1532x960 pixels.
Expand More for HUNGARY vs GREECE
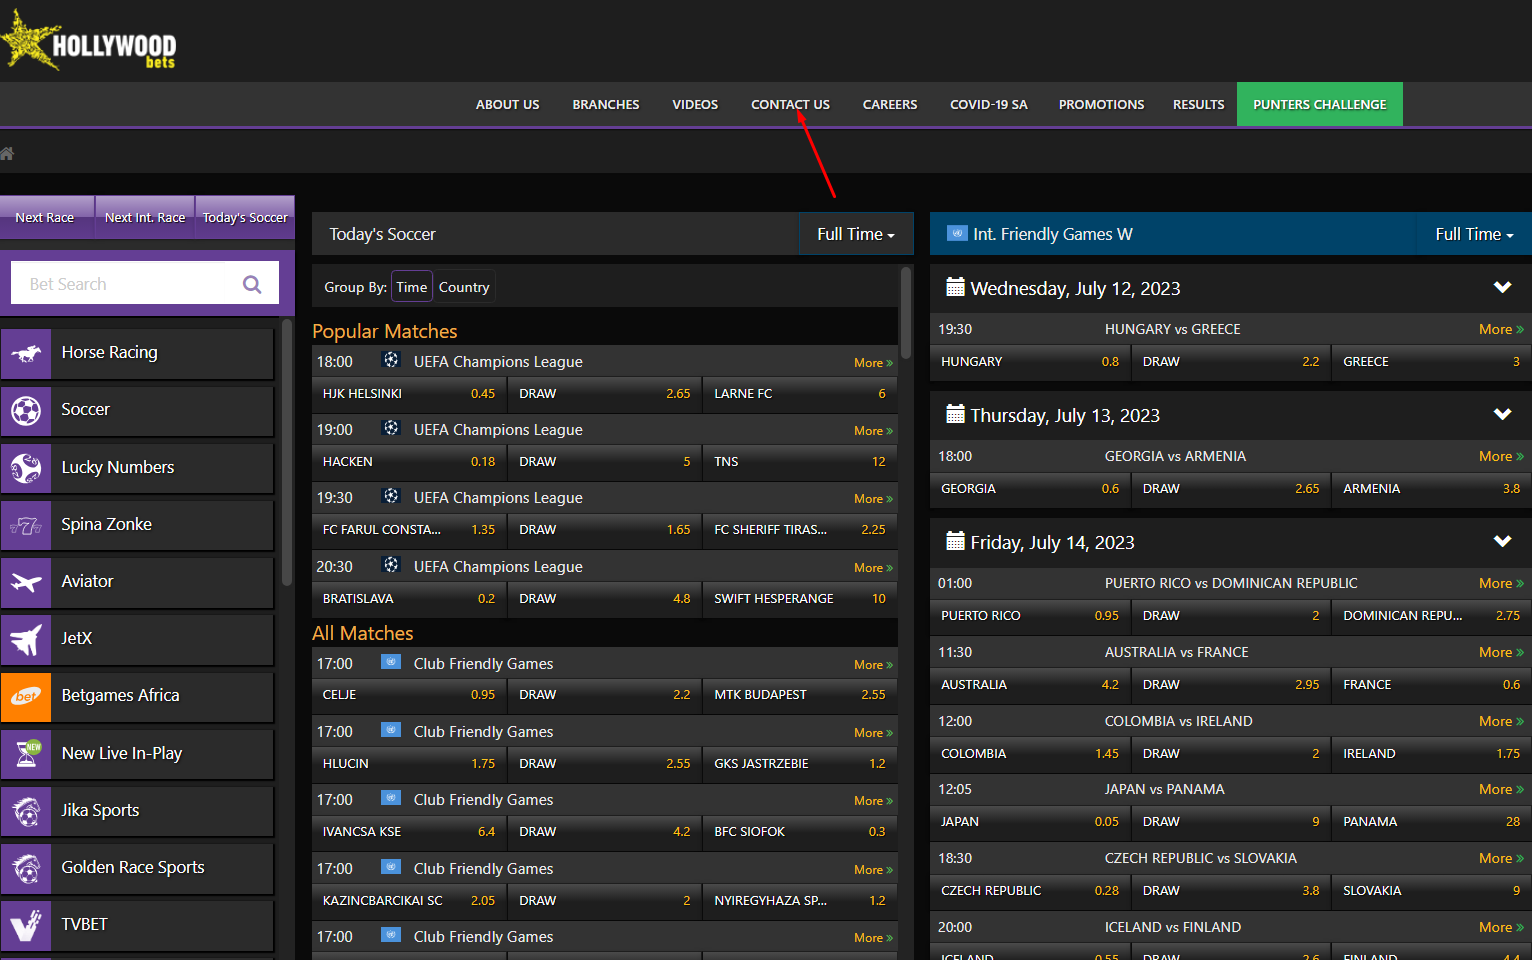1501,329
